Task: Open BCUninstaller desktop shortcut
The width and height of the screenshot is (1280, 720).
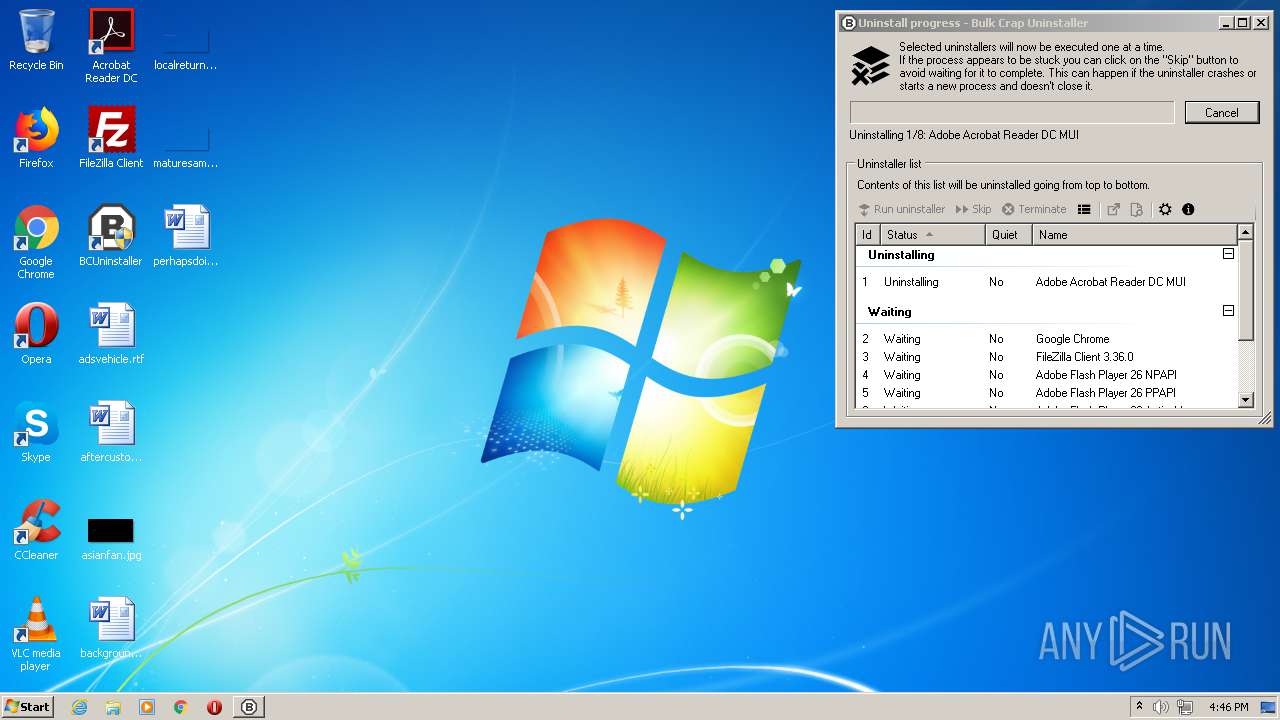Action: [111, 236]
